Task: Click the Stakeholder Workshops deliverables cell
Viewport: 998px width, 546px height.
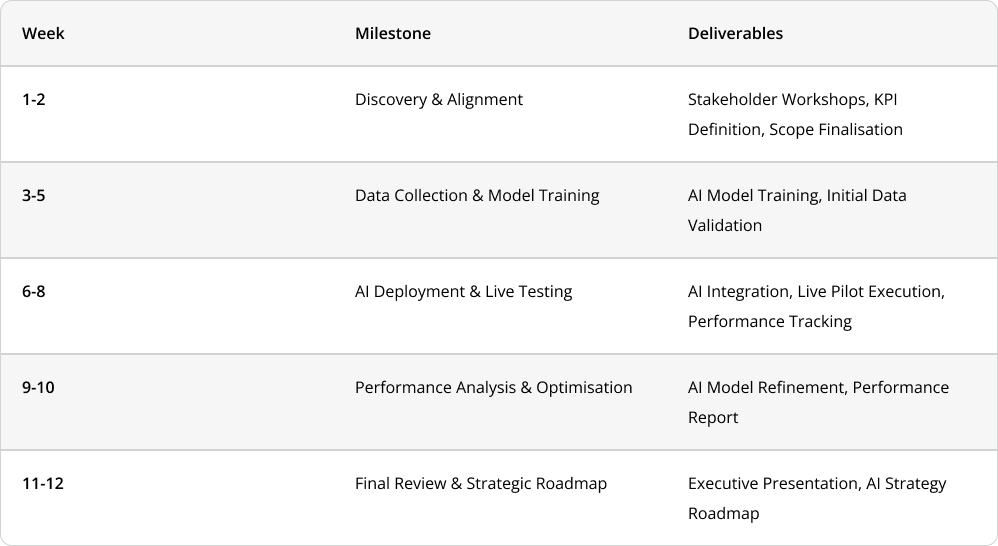Action: pos(795,115)
